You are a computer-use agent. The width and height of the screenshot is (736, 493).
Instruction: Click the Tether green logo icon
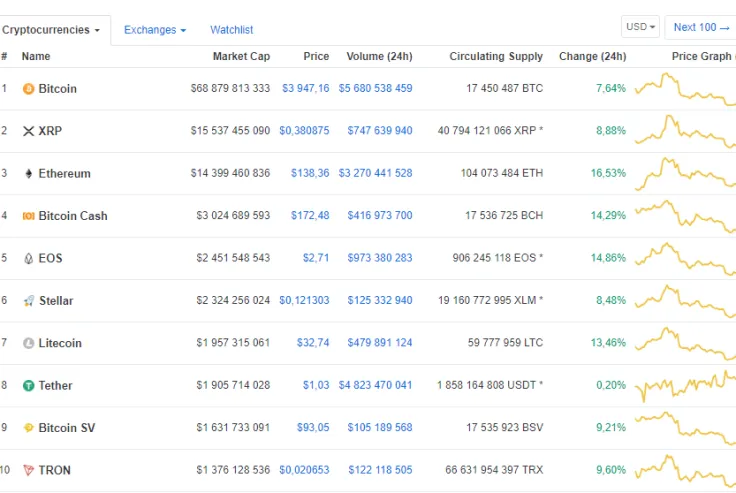click(x=28, y=386)
